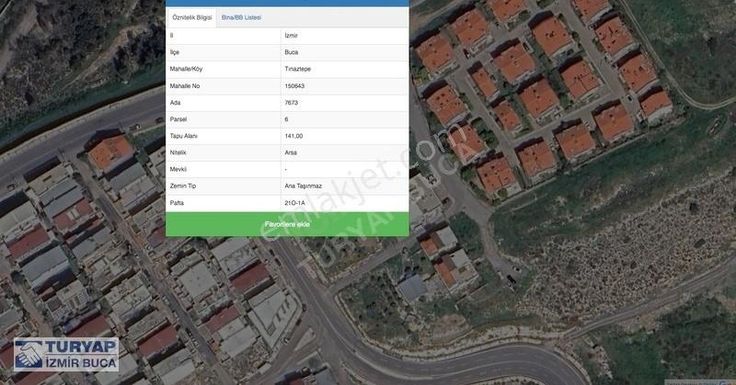736x385 pixels.
Task: Select the Zemin Tip value Ana Taşınmaz
Action: tap(303, 186)
